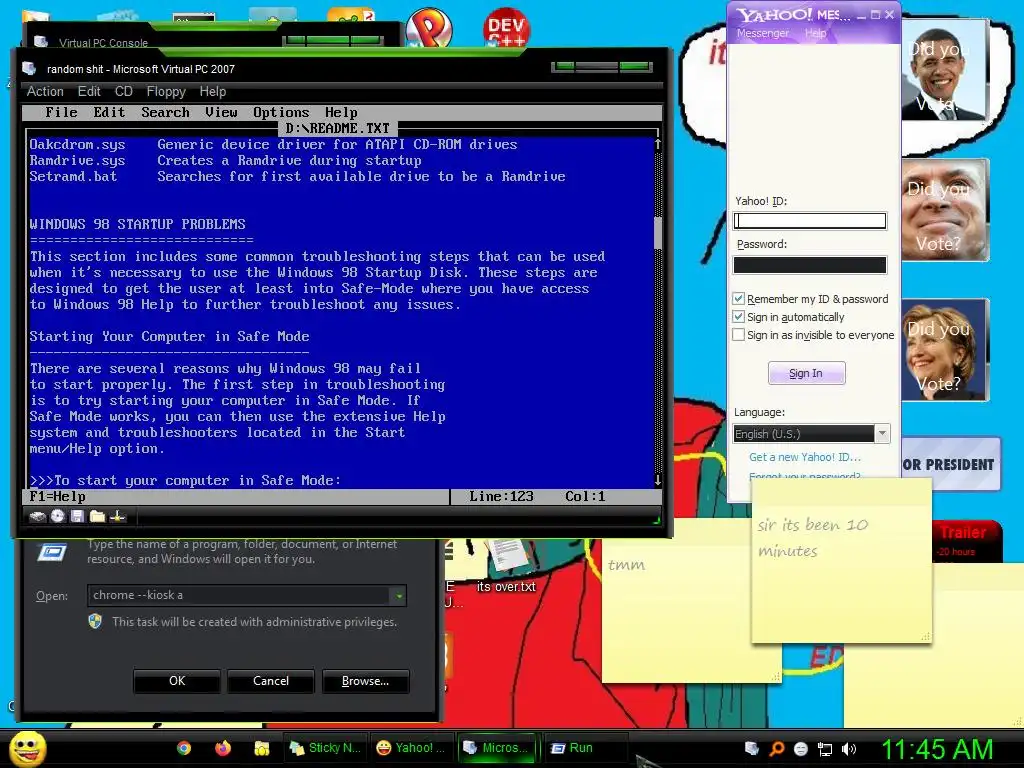This screenshot has width=1024, height=768.
Task: Focus the Yahoo! ID input field
Action: pos(810,221)
